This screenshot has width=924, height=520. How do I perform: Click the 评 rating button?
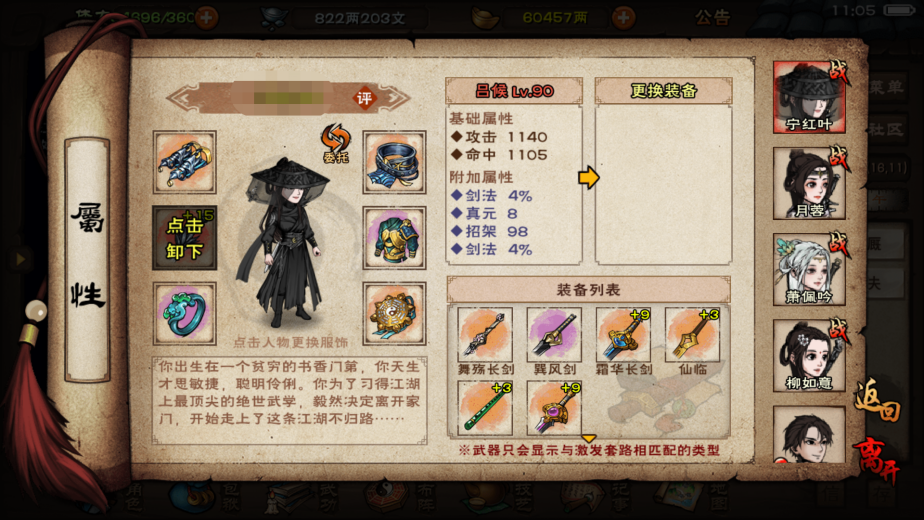click(x=365, y=98)
